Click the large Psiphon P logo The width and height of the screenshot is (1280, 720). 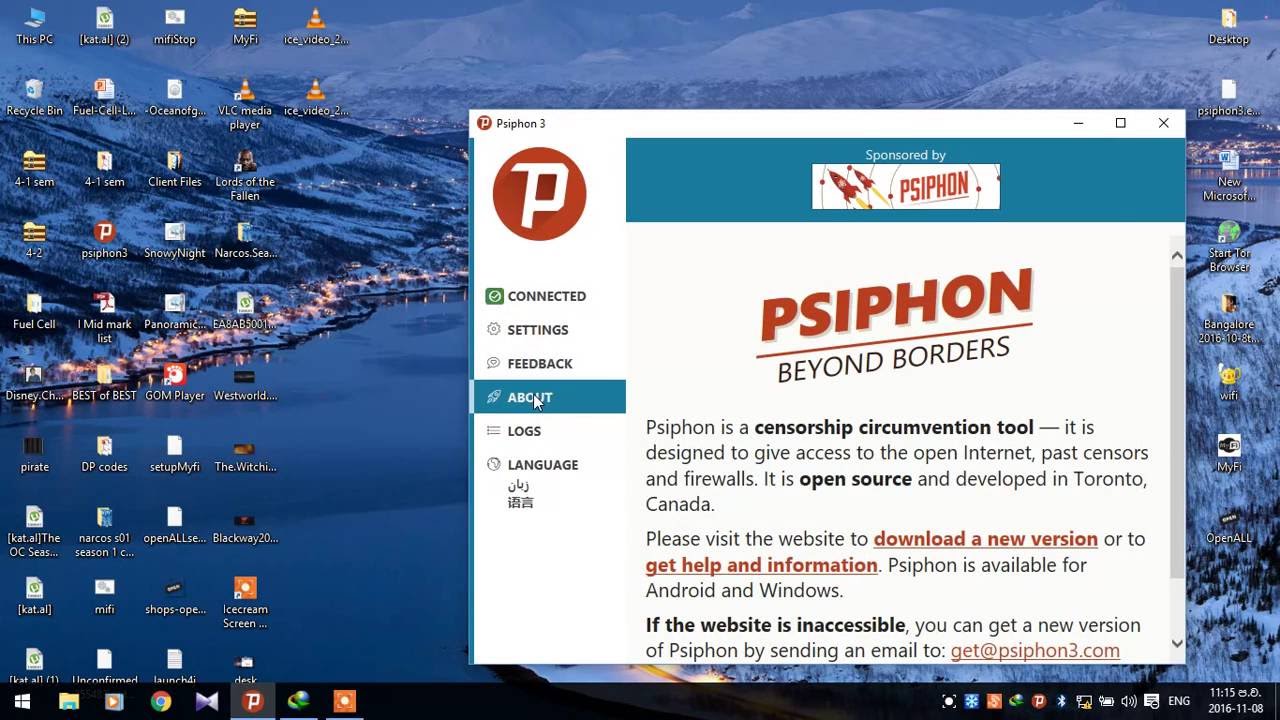coord(540,194)
